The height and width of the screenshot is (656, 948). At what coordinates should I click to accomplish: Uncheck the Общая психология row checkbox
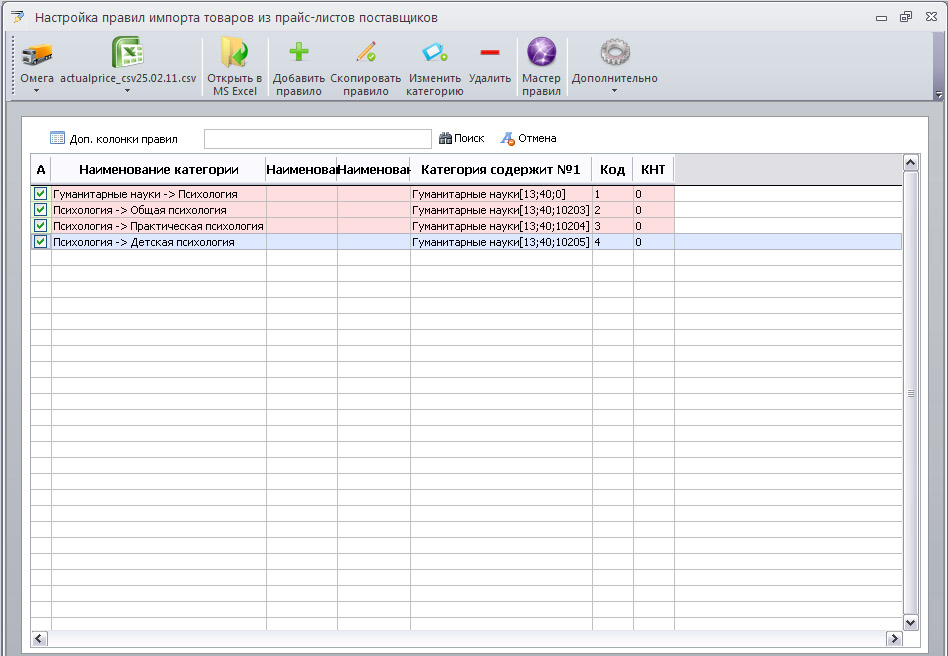pos(41,210)
